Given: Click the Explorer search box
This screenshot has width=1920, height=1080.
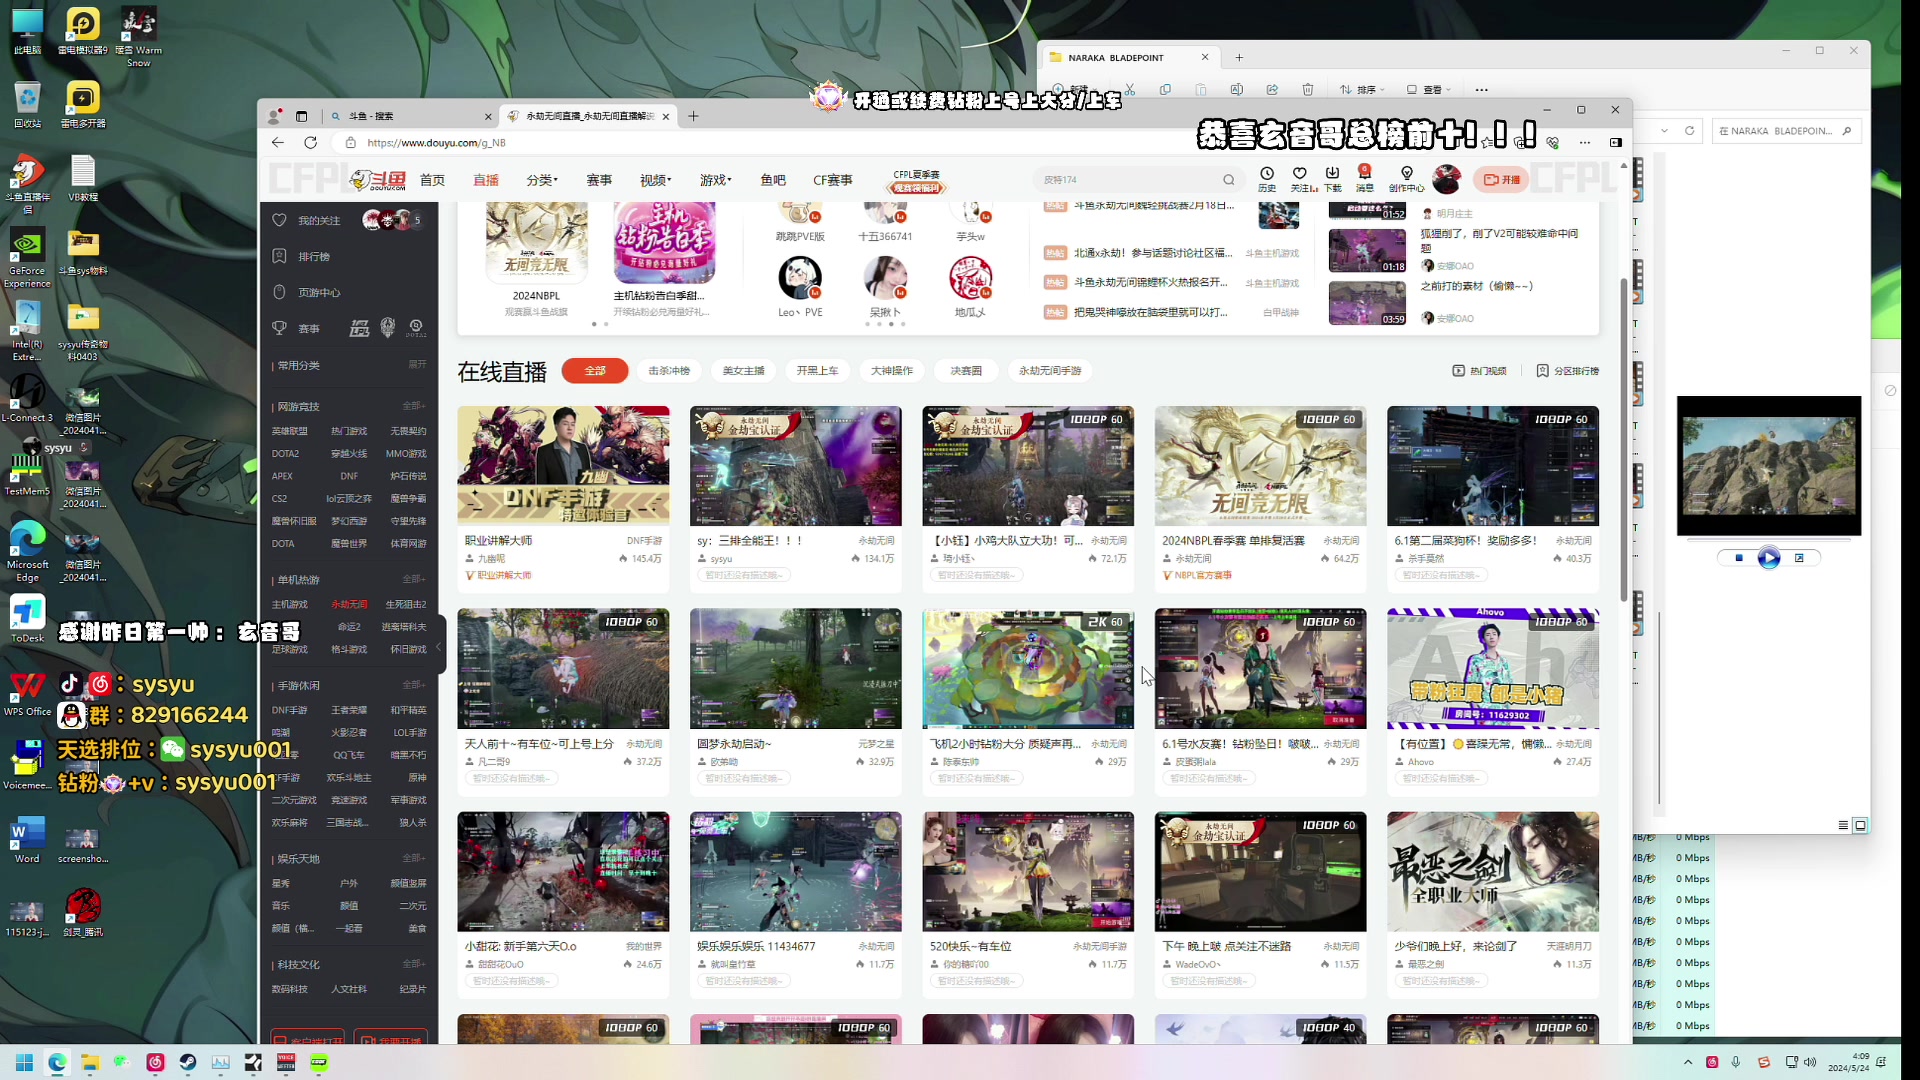Looking at the screenshot, I should pos(1786,131).
